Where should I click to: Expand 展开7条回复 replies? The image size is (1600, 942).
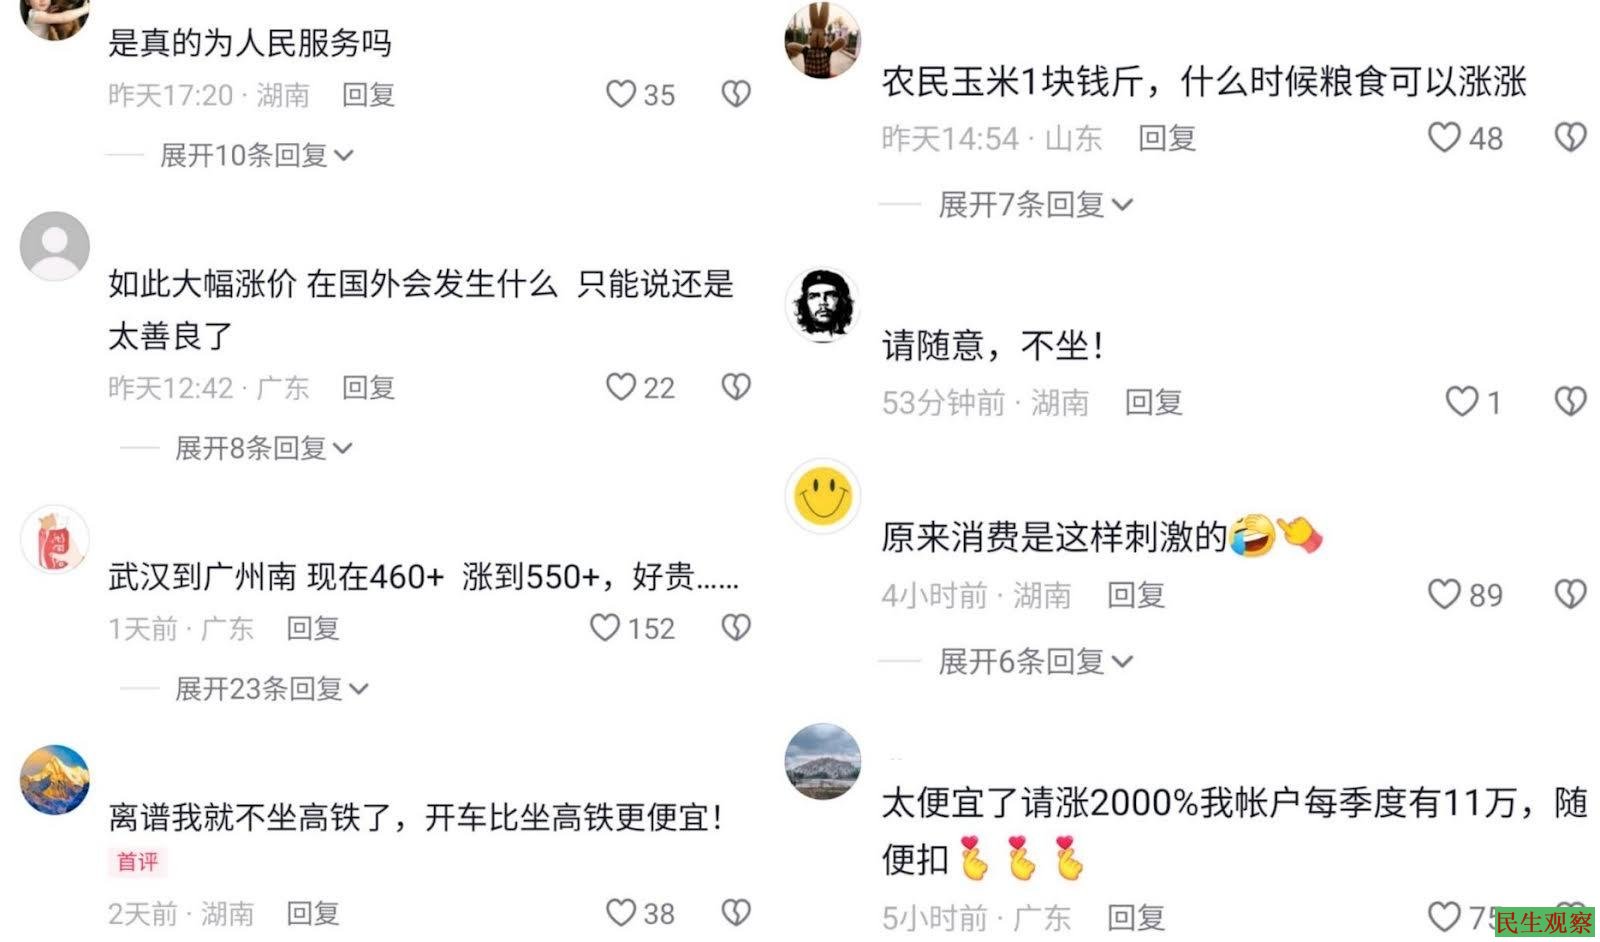click(x=1036, y=205)
